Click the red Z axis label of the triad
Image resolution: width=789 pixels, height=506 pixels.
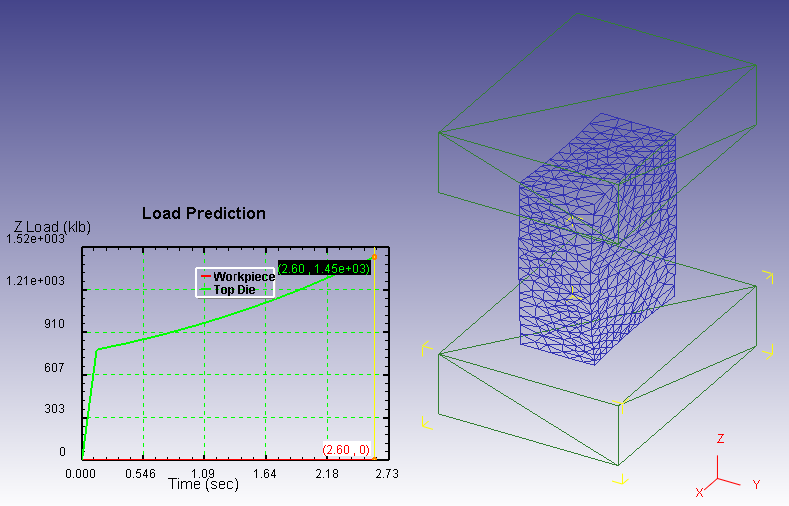tap(721, 439)
